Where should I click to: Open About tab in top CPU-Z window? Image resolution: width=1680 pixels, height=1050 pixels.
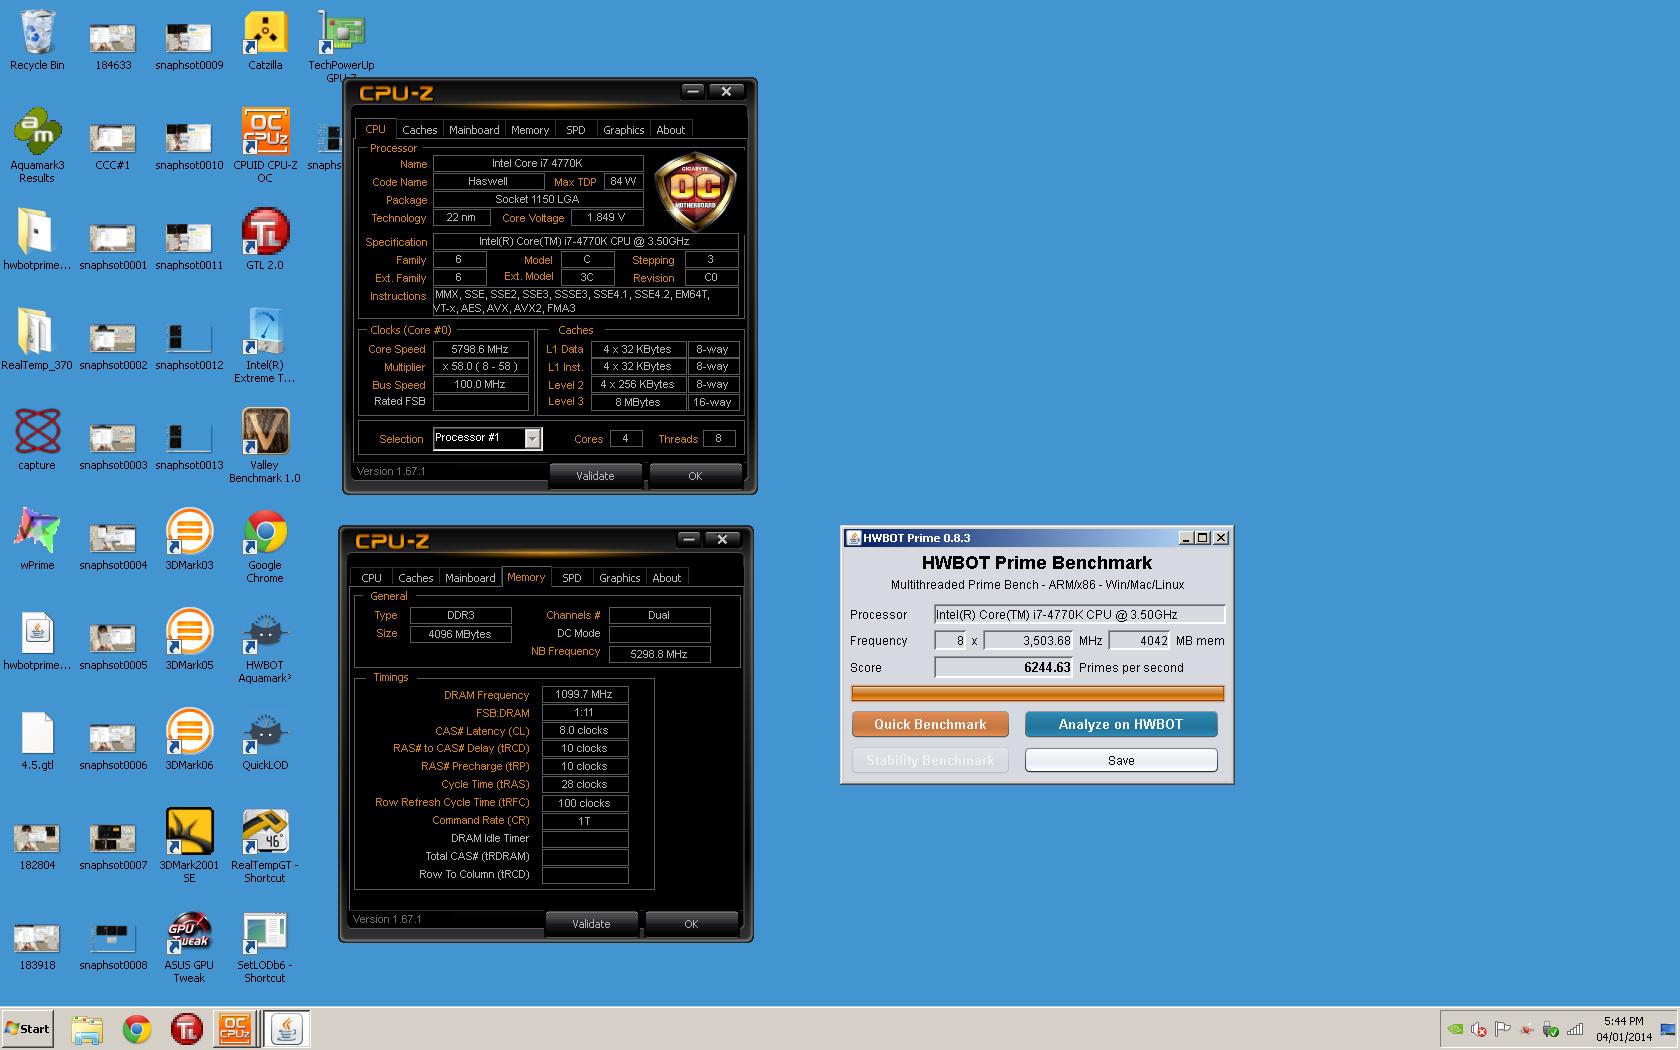(671, 130)
